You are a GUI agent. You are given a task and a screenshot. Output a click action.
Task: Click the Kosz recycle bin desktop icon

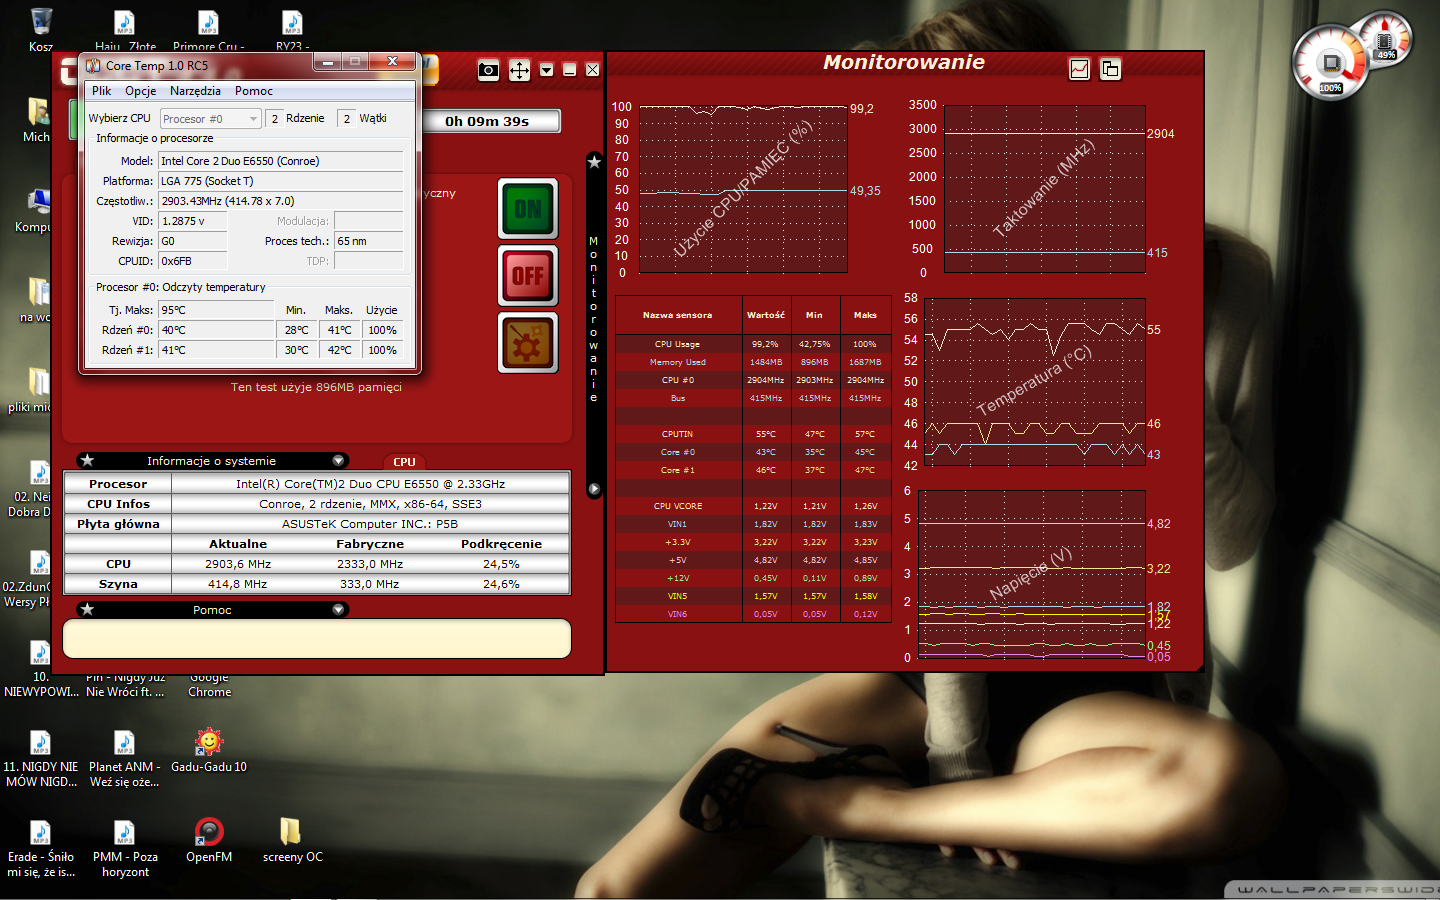[x=41, y=28]
